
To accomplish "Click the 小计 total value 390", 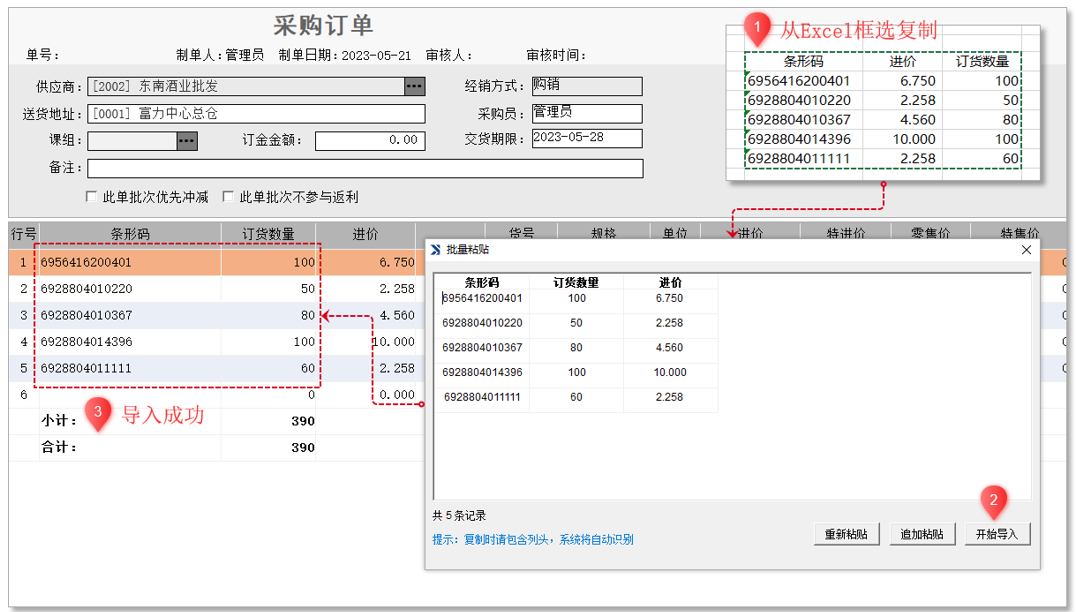I will click(303, 421).
